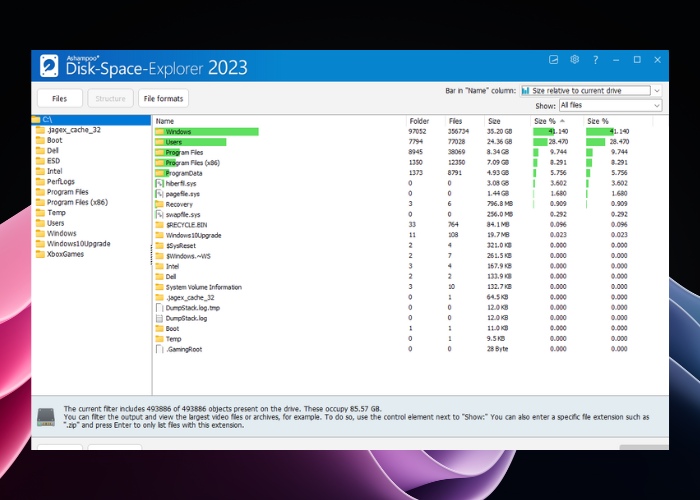
Task: Click 35.20 GB size value
Action: point(500,132)
